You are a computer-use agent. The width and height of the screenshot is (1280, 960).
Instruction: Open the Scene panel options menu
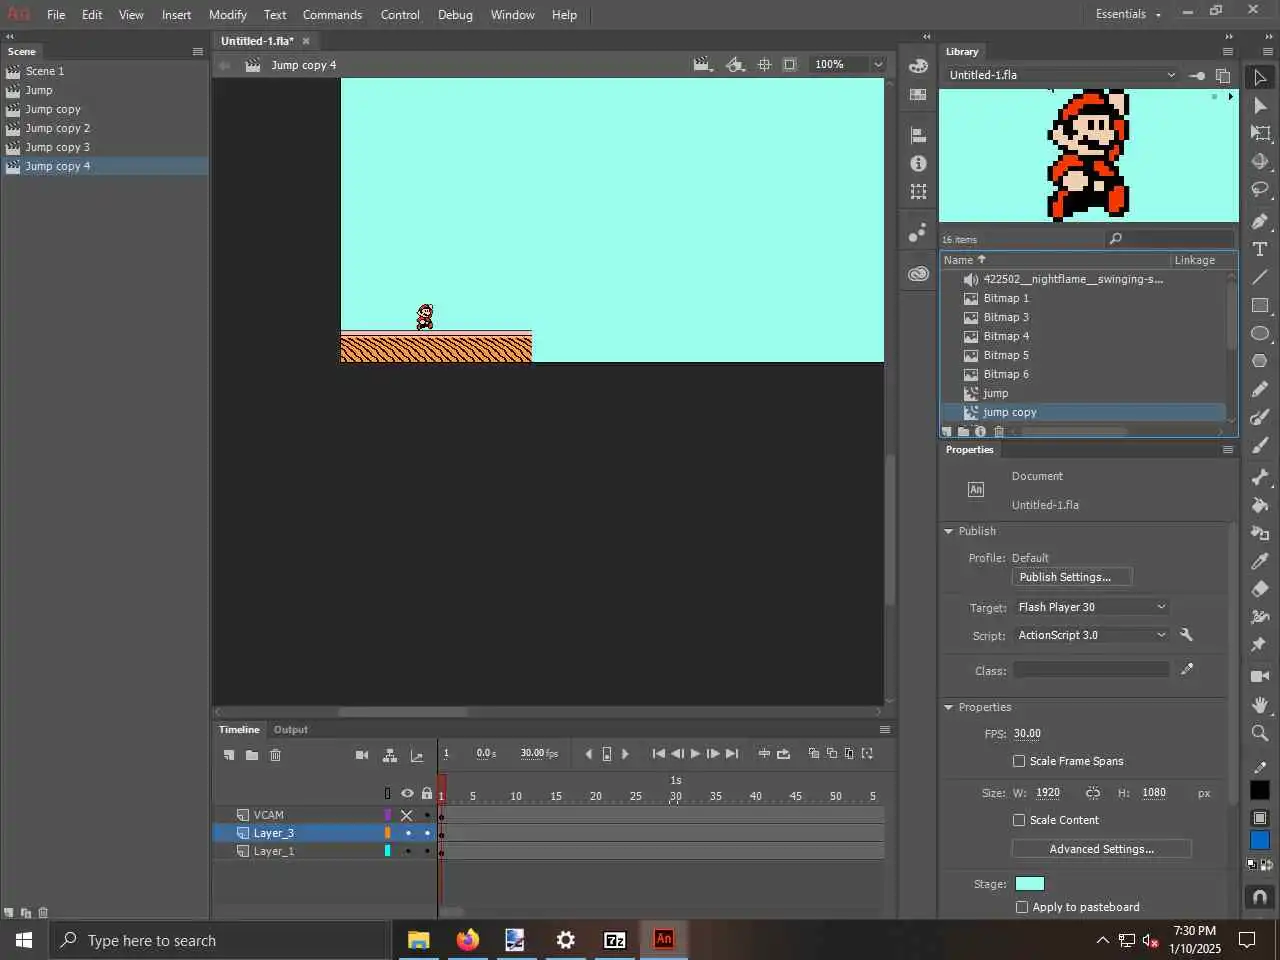point(198,51)
